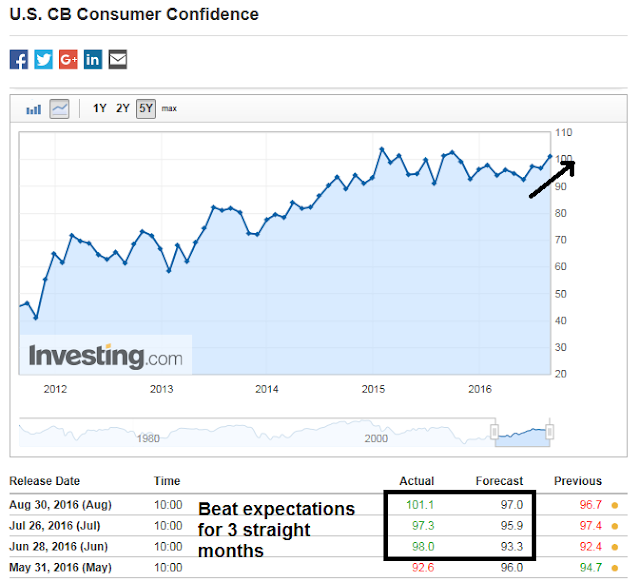The height and width of the screenshot is (582, 640).
Task: Select the line chart view icon
Action: 59,109
